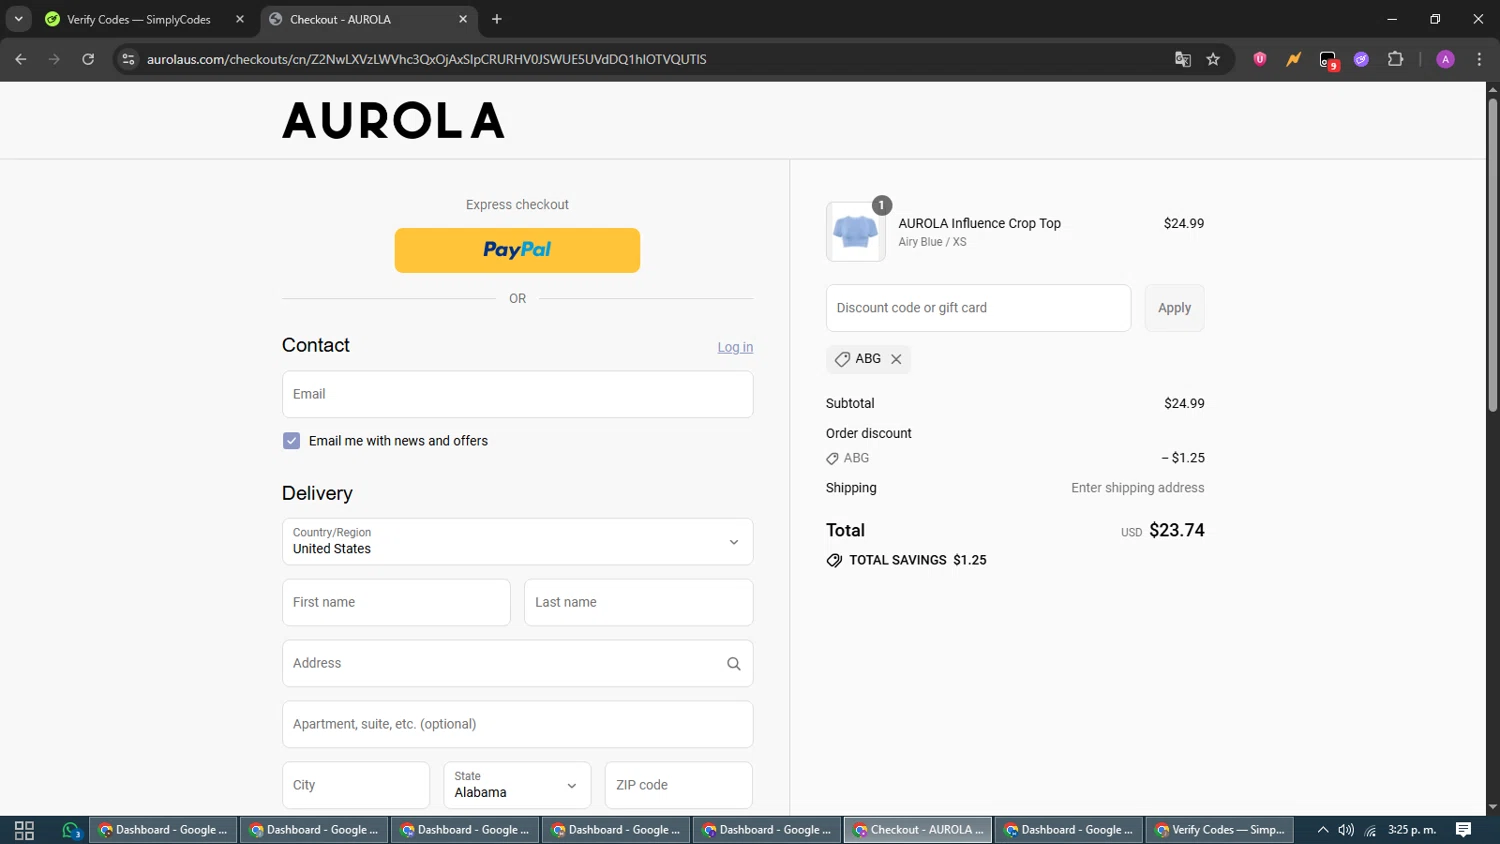Click the Apply discount button

point(1174,308)
